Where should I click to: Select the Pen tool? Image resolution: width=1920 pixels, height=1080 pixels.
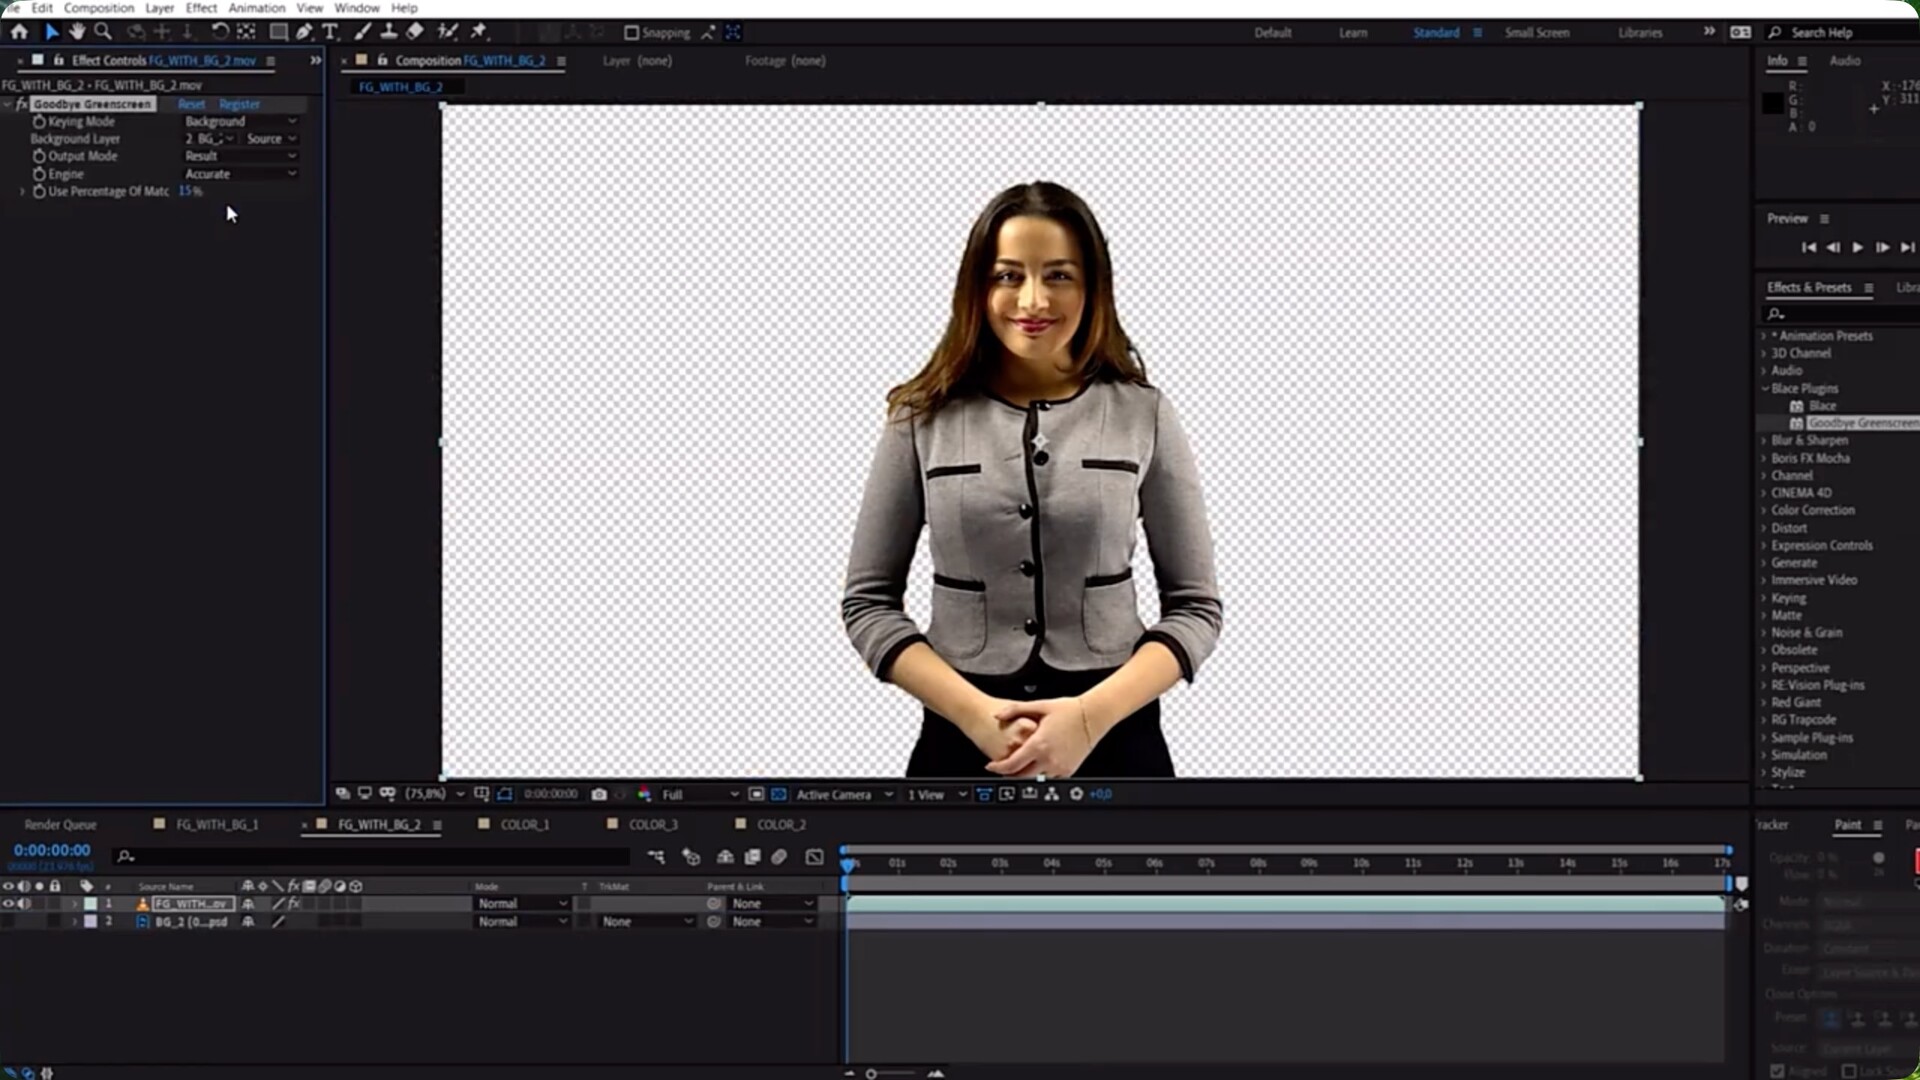tap(304, 32)
